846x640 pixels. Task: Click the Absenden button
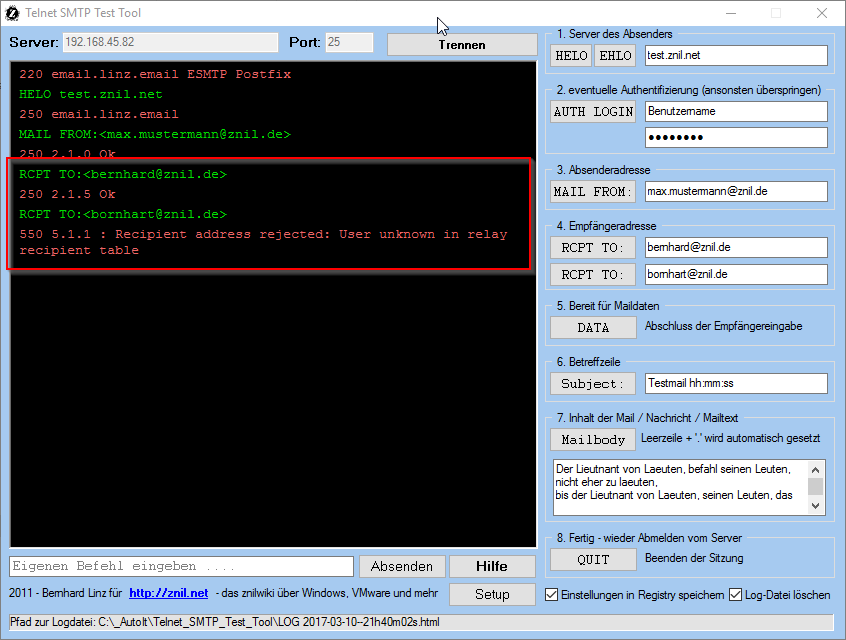401,566
